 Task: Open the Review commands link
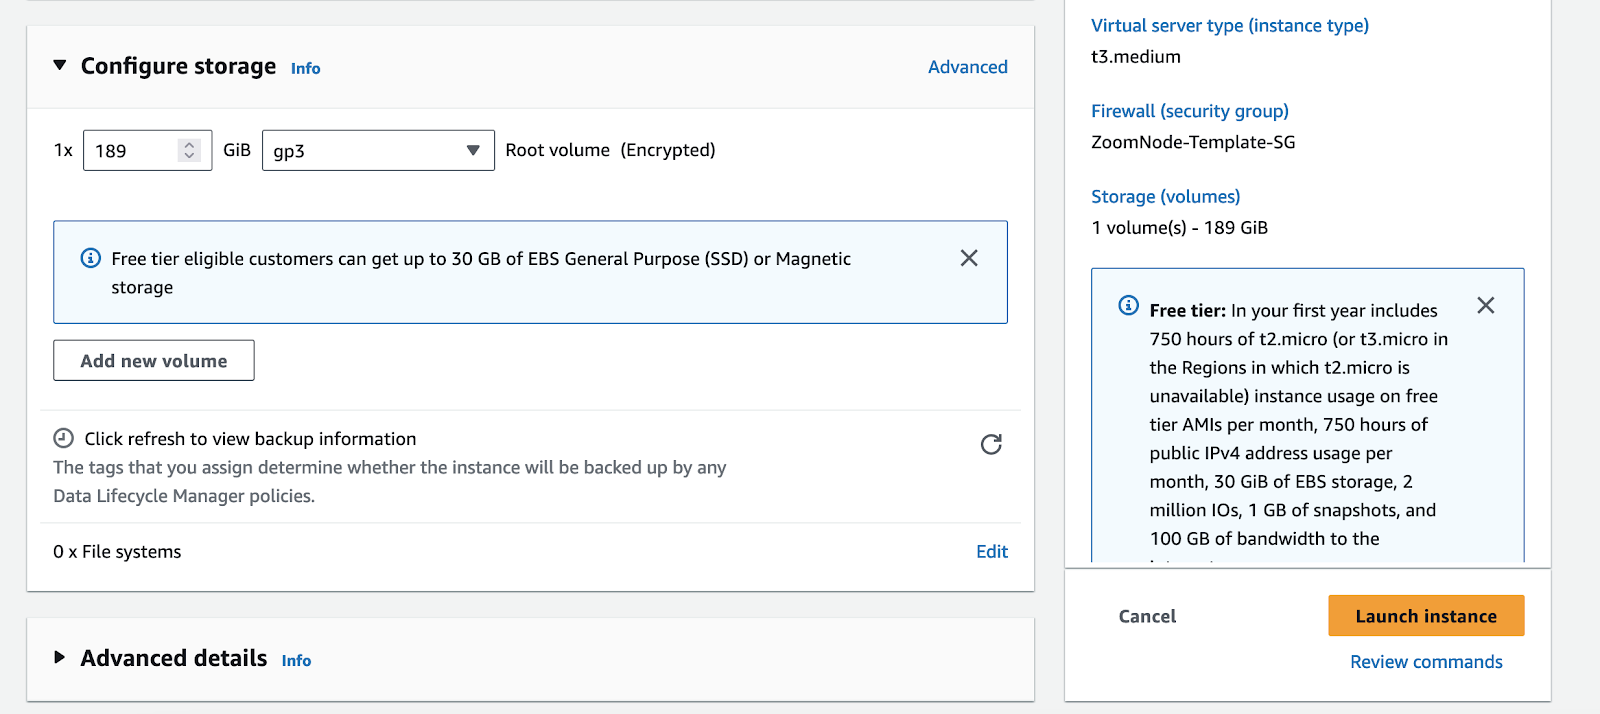click(x=1425, y=662)
